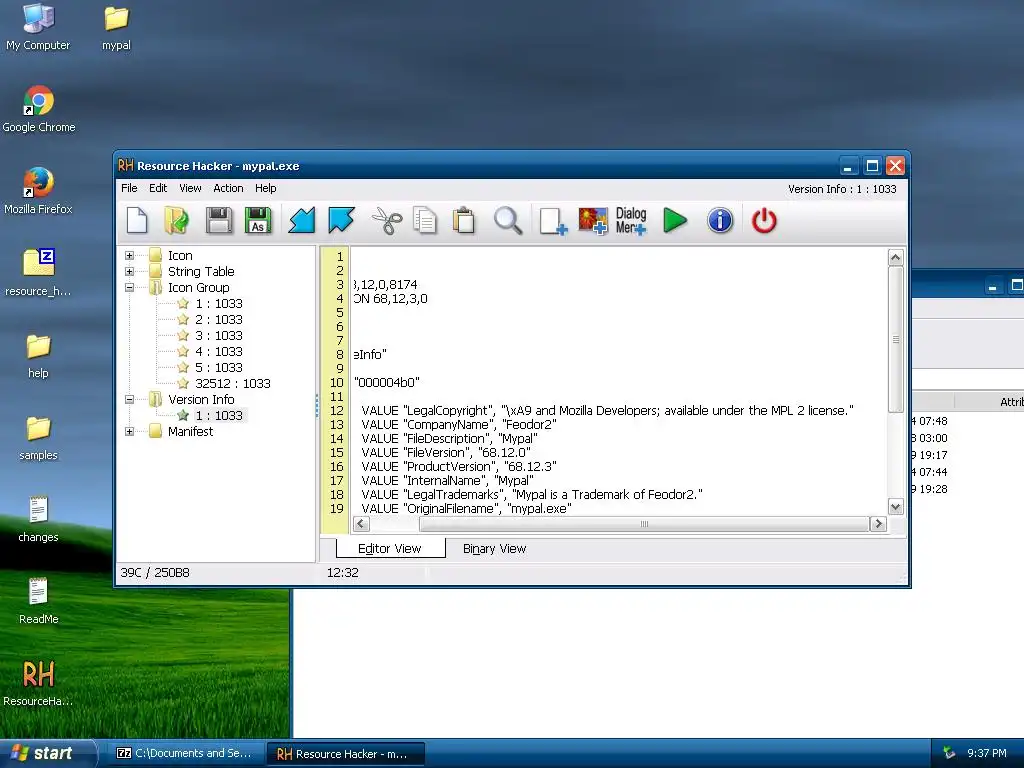Select Icon Group item 2 : 1033

[x=219, y=319]
